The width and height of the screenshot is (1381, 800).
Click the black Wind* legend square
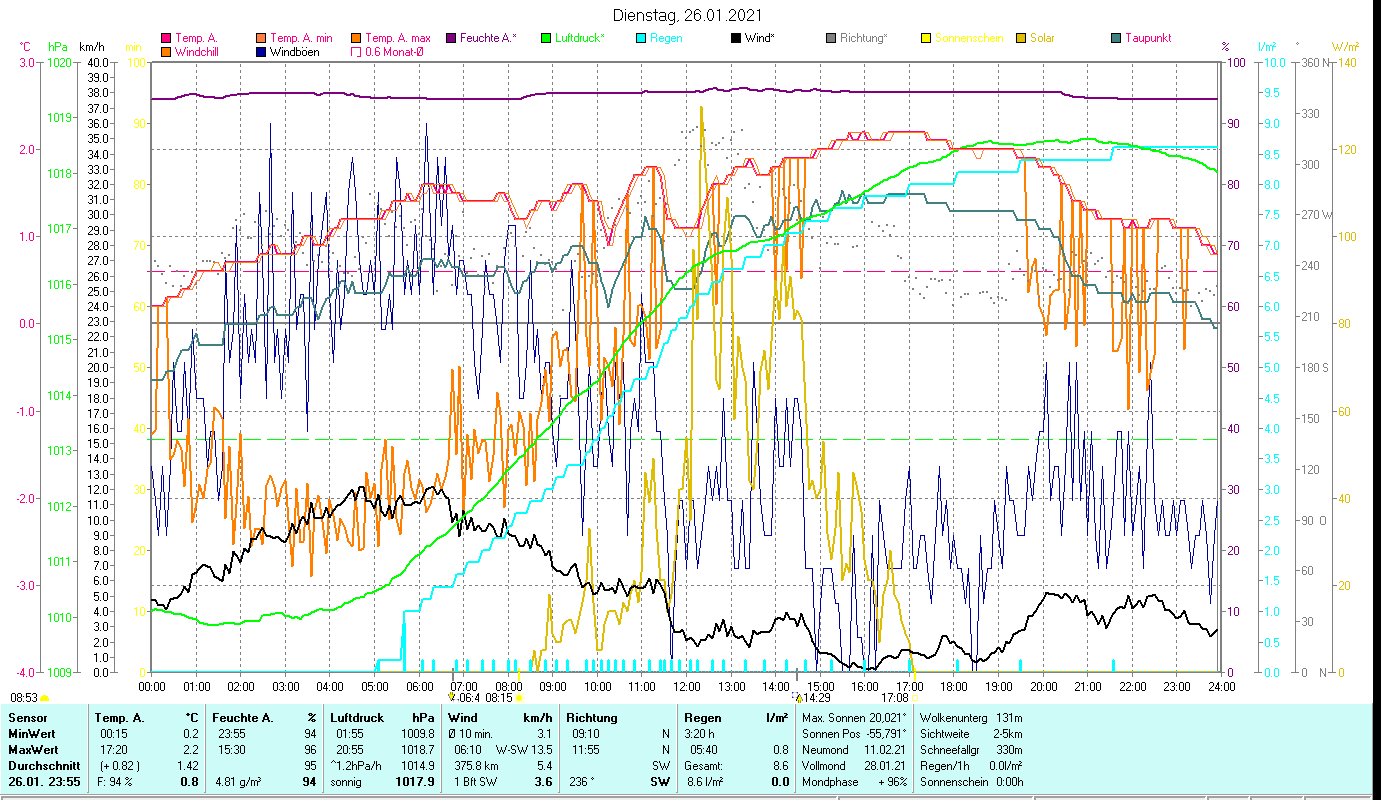point(736,38)
